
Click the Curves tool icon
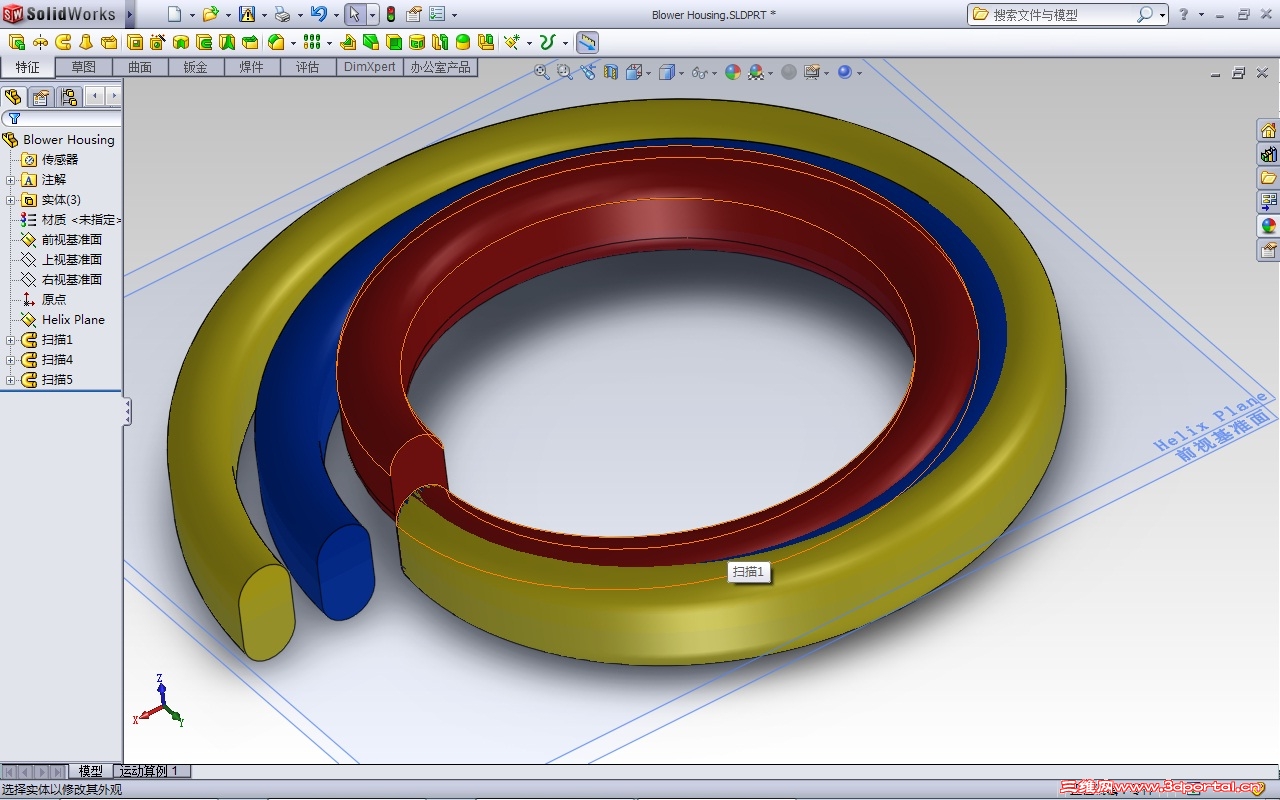[547, 42]
